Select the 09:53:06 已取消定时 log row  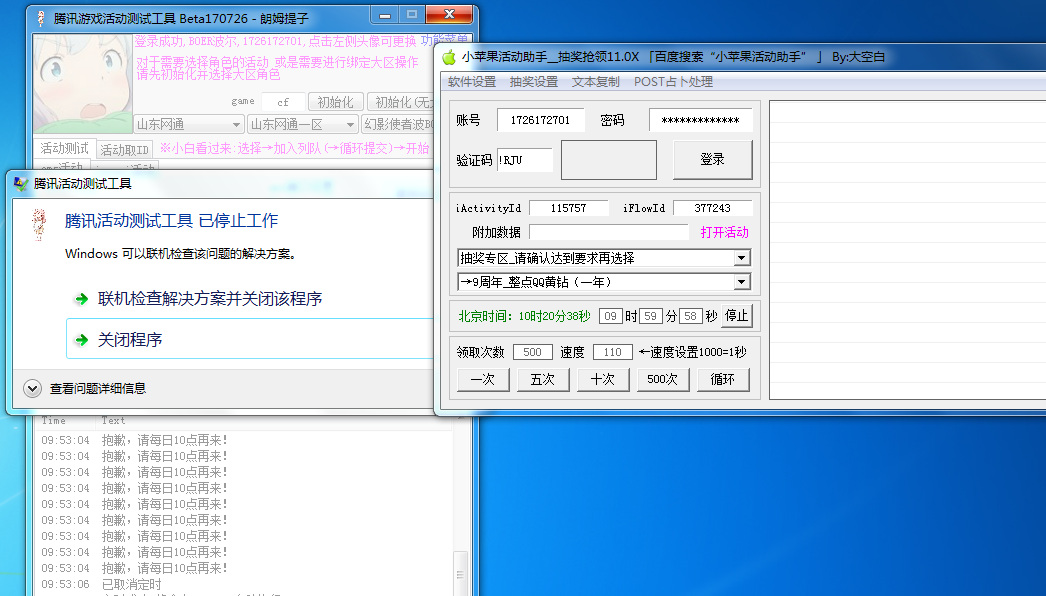pos(243,585)
